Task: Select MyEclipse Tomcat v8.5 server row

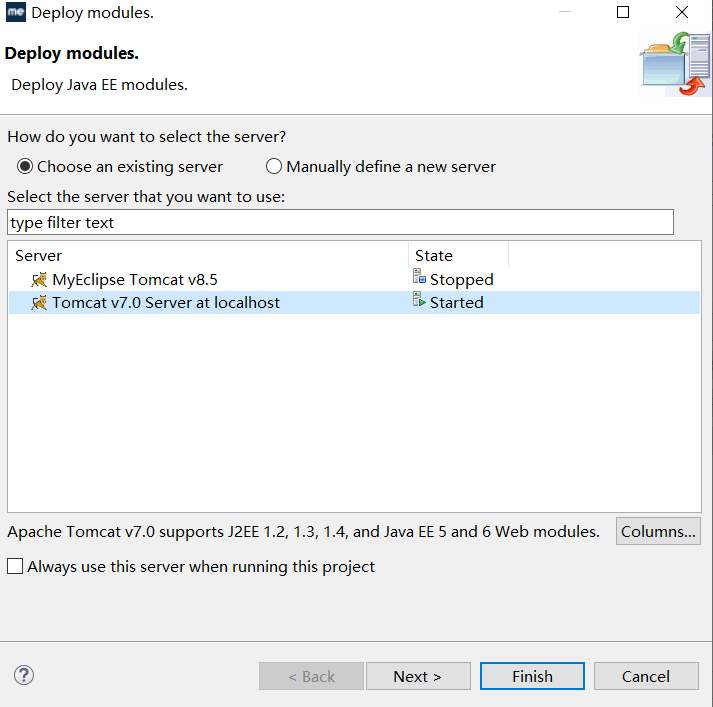Action: pos(135,280)
